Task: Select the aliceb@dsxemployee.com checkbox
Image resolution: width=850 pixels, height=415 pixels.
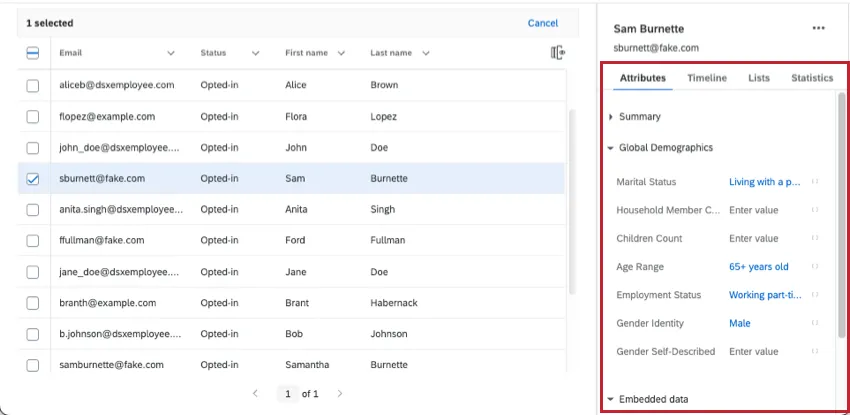Action: 33,86
